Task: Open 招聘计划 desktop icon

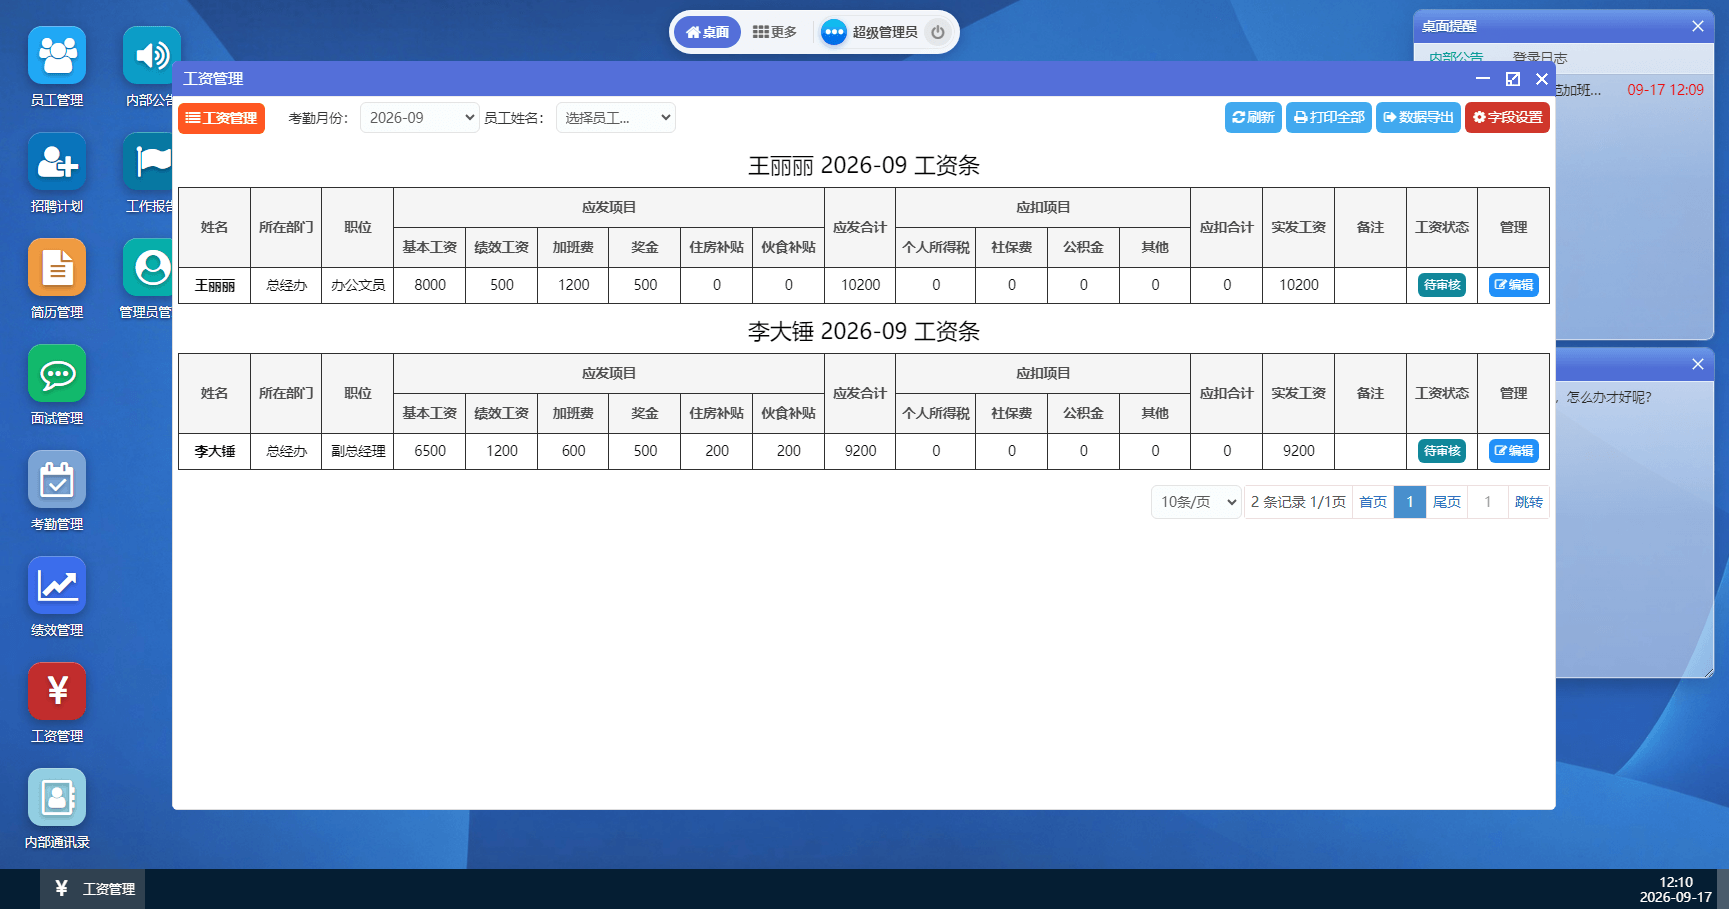Action: [x=57, y=161]
